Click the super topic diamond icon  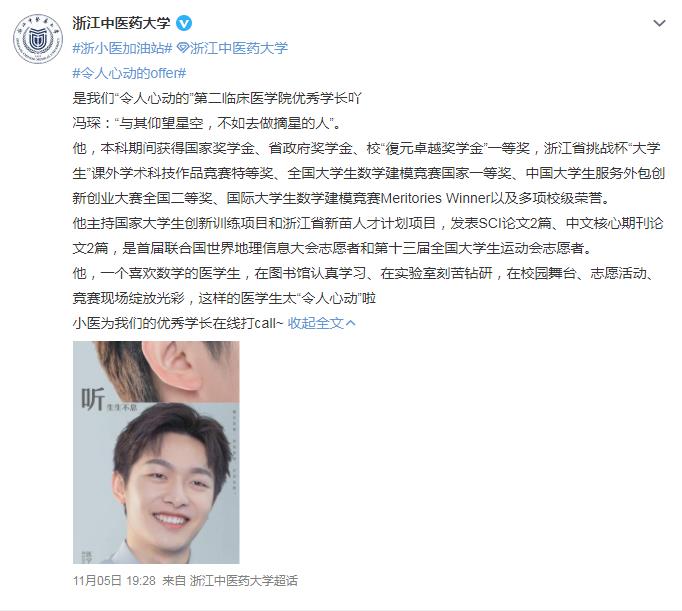183,48
